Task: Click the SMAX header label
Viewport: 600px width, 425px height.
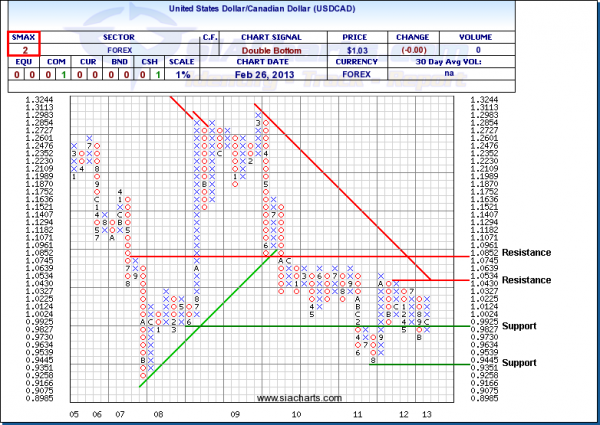Action: (x=21, y=33)
